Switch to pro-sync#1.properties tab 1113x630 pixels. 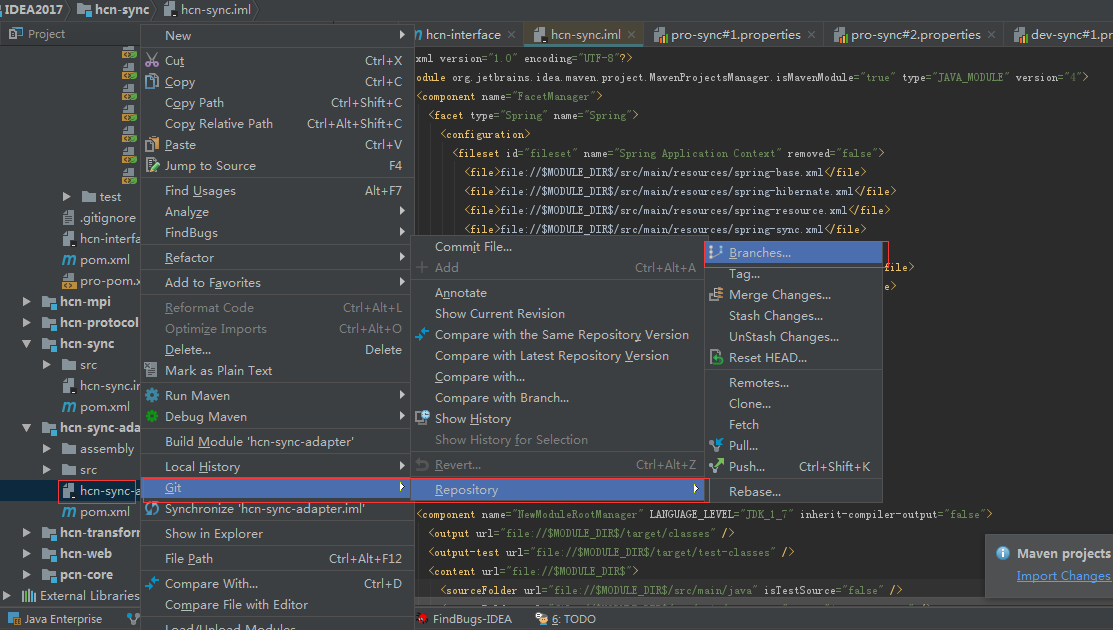735,34
